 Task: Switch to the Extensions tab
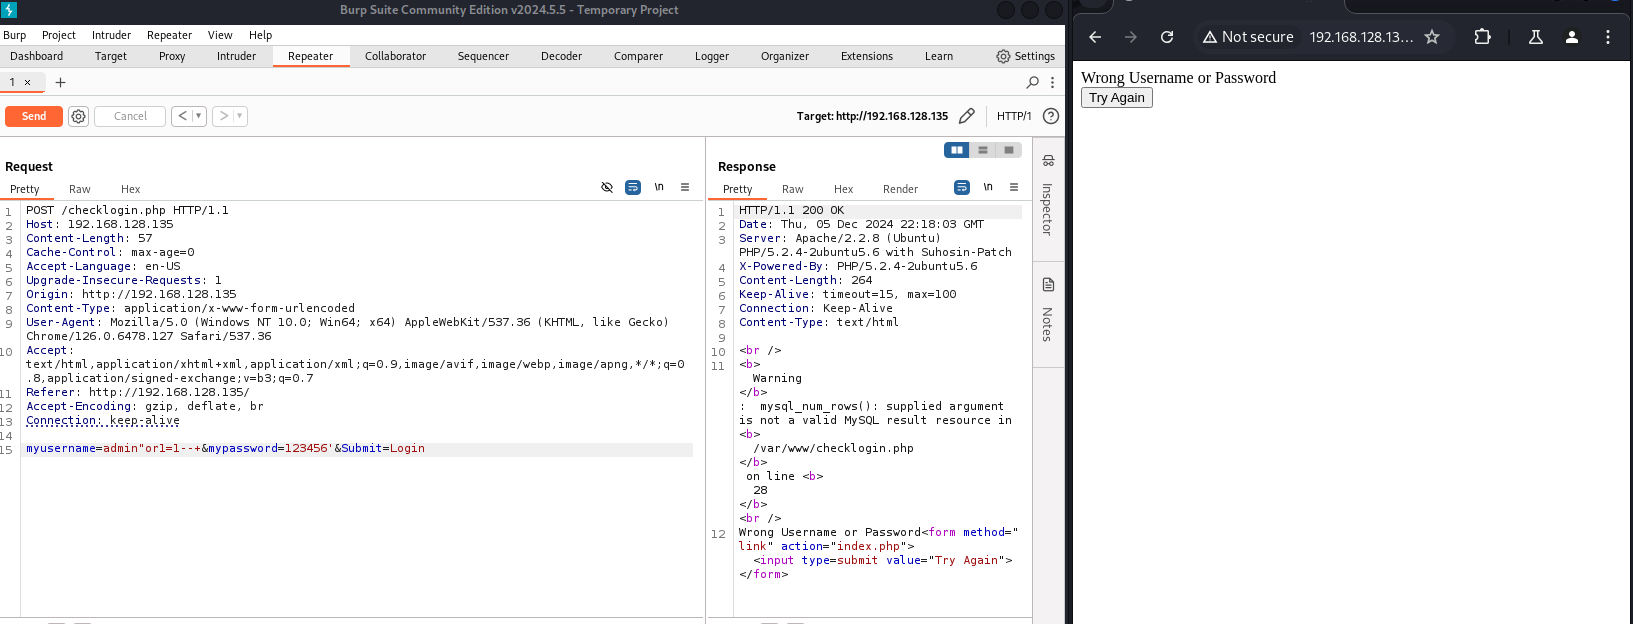click(867, 56)
